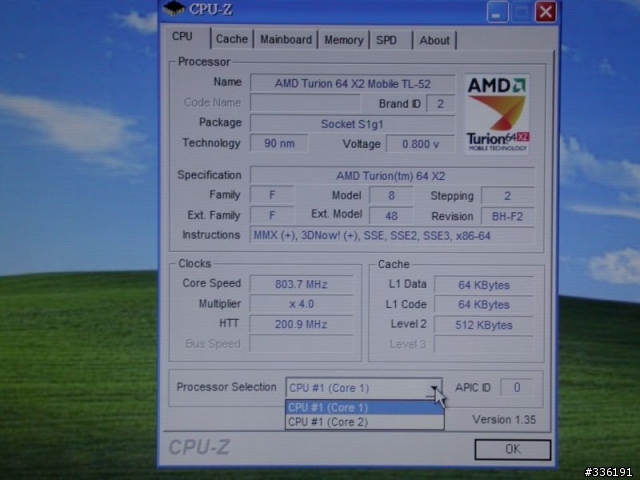Click the L1 Data value 64 KBytes
The image size is (640, 480).
pos(484,285)
